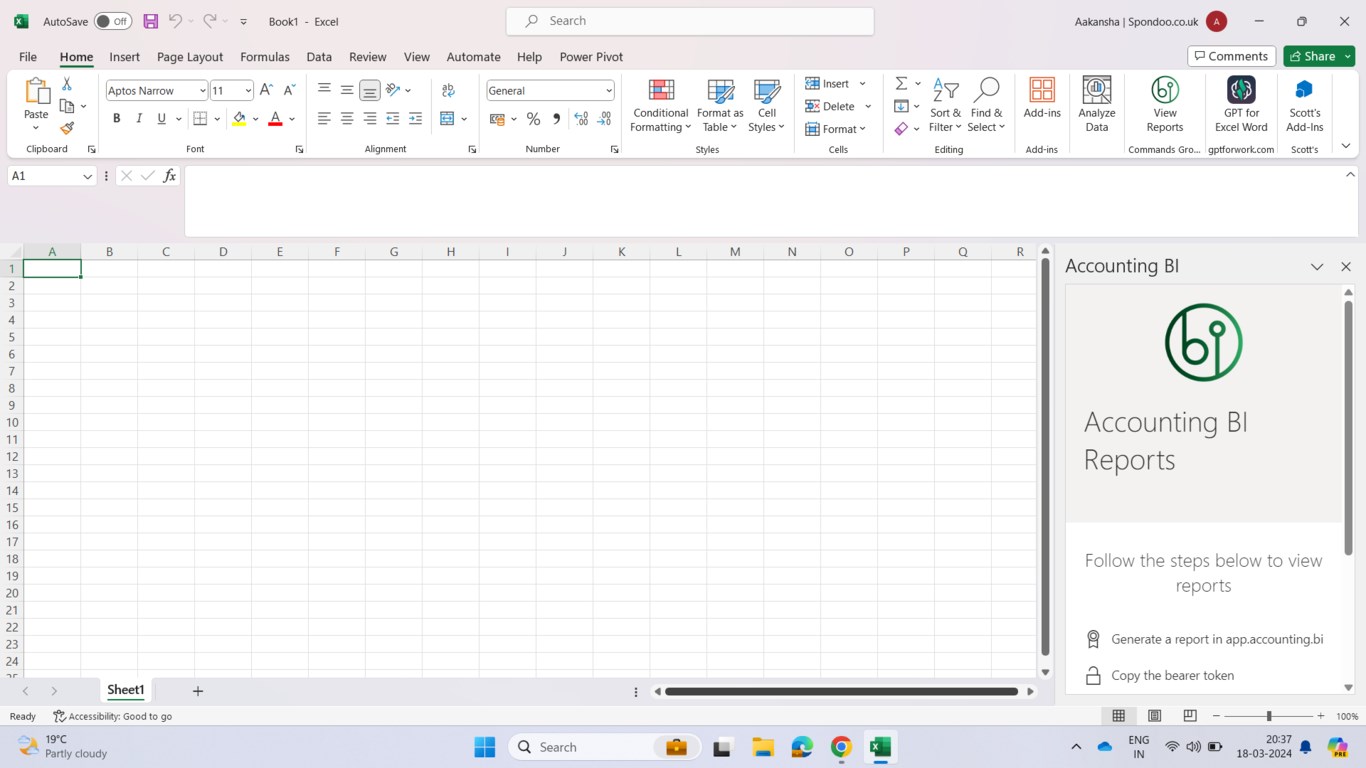Launch GPT for Excel Word
The image size is (1366, 768).
[x=1241, y=105]
